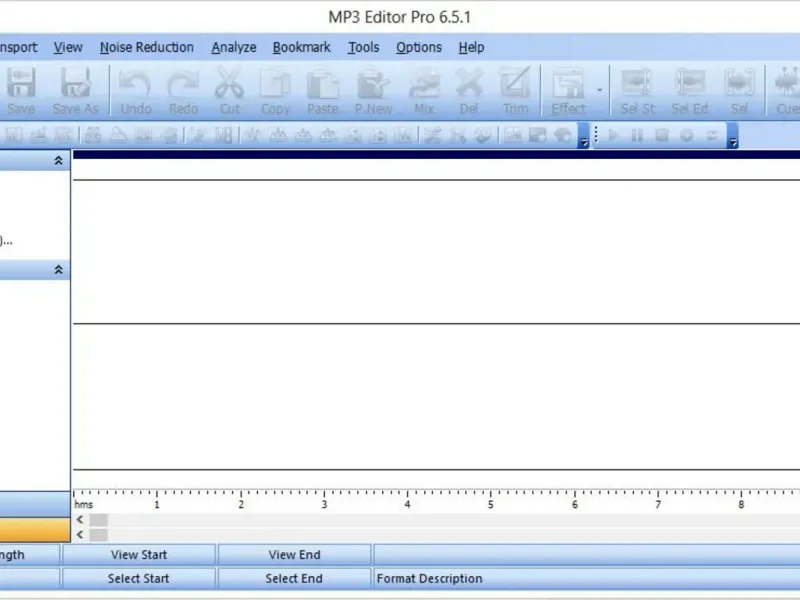The image size is (800, 600).
Task: Click the upper horizontal scrollbar thumb
Action: click(x=98, y=520)
